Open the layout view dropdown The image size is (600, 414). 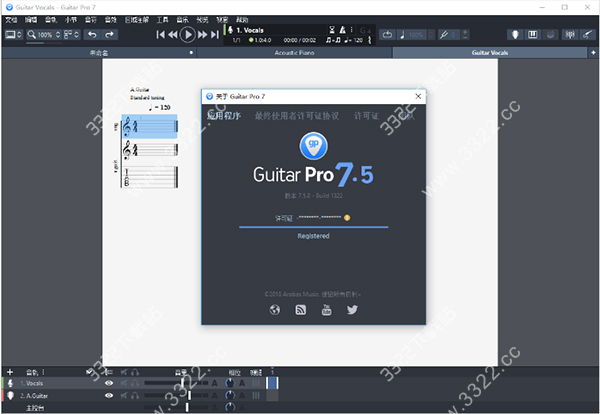pos(72,35)
